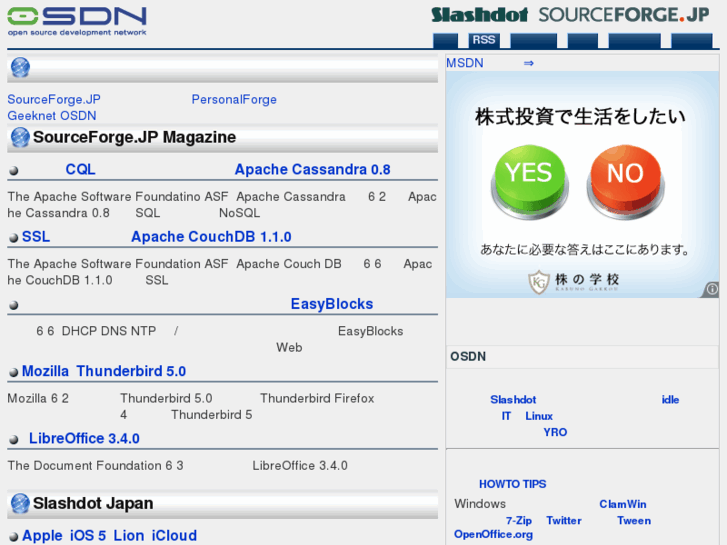Image resolution: width=727 pixels, height=545 pixels.
Task: Open the YRO link
Action: coord(555,432)
